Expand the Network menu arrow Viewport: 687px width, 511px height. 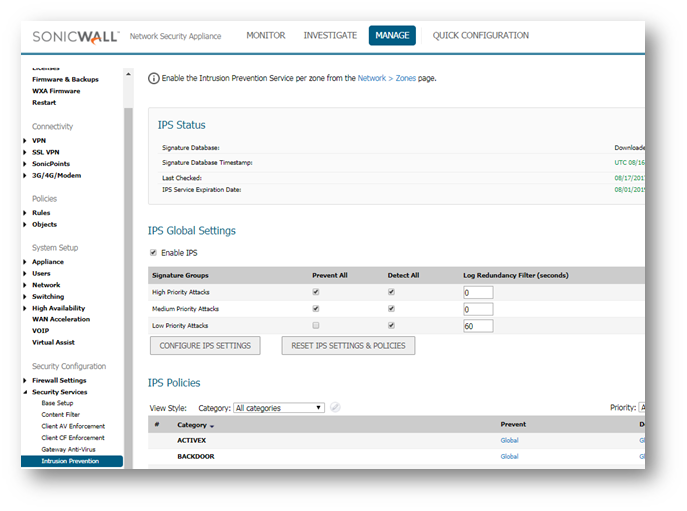(25, 285)
